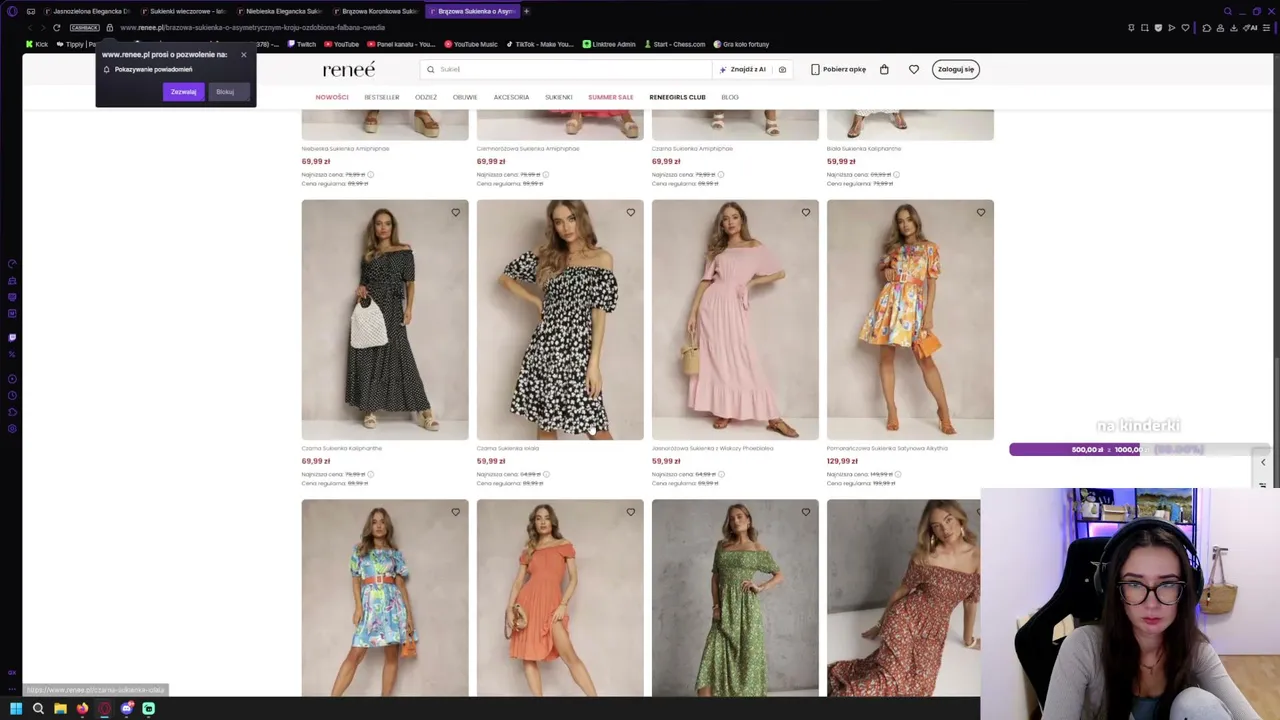Open the BLOG menu item
1280x720 pixels.
[x=730, y=97]
